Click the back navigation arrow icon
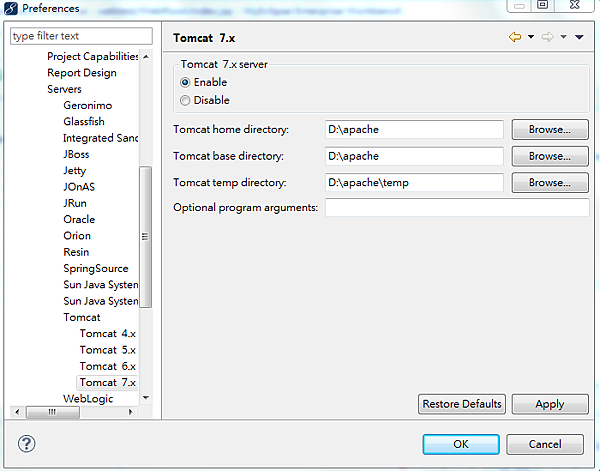 [515, 37]
